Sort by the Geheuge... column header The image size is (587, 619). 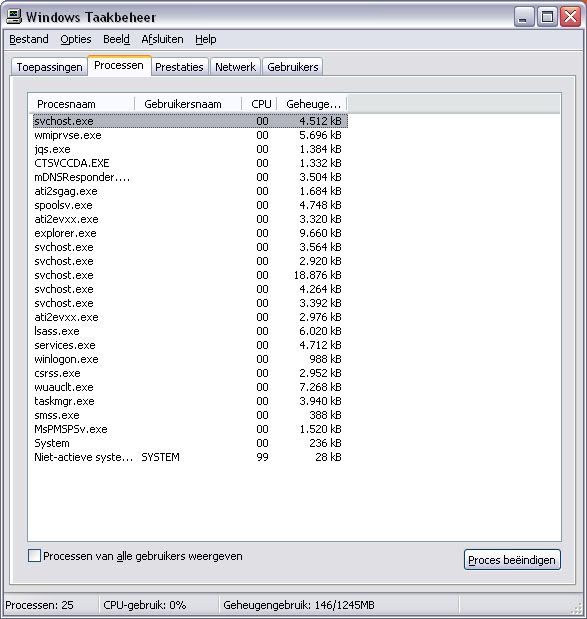(312, 104)
